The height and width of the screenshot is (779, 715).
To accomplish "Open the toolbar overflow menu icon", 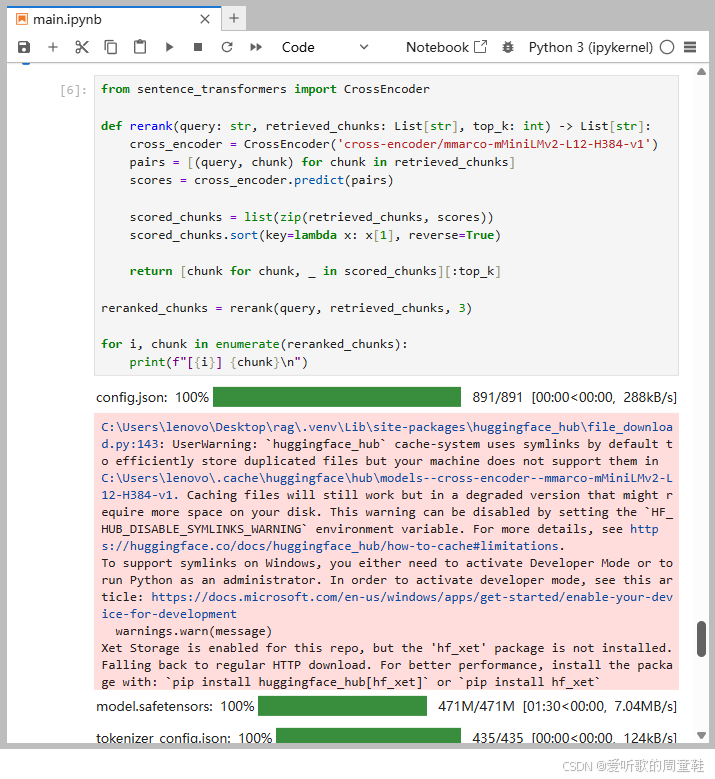I will click(690, 47).
